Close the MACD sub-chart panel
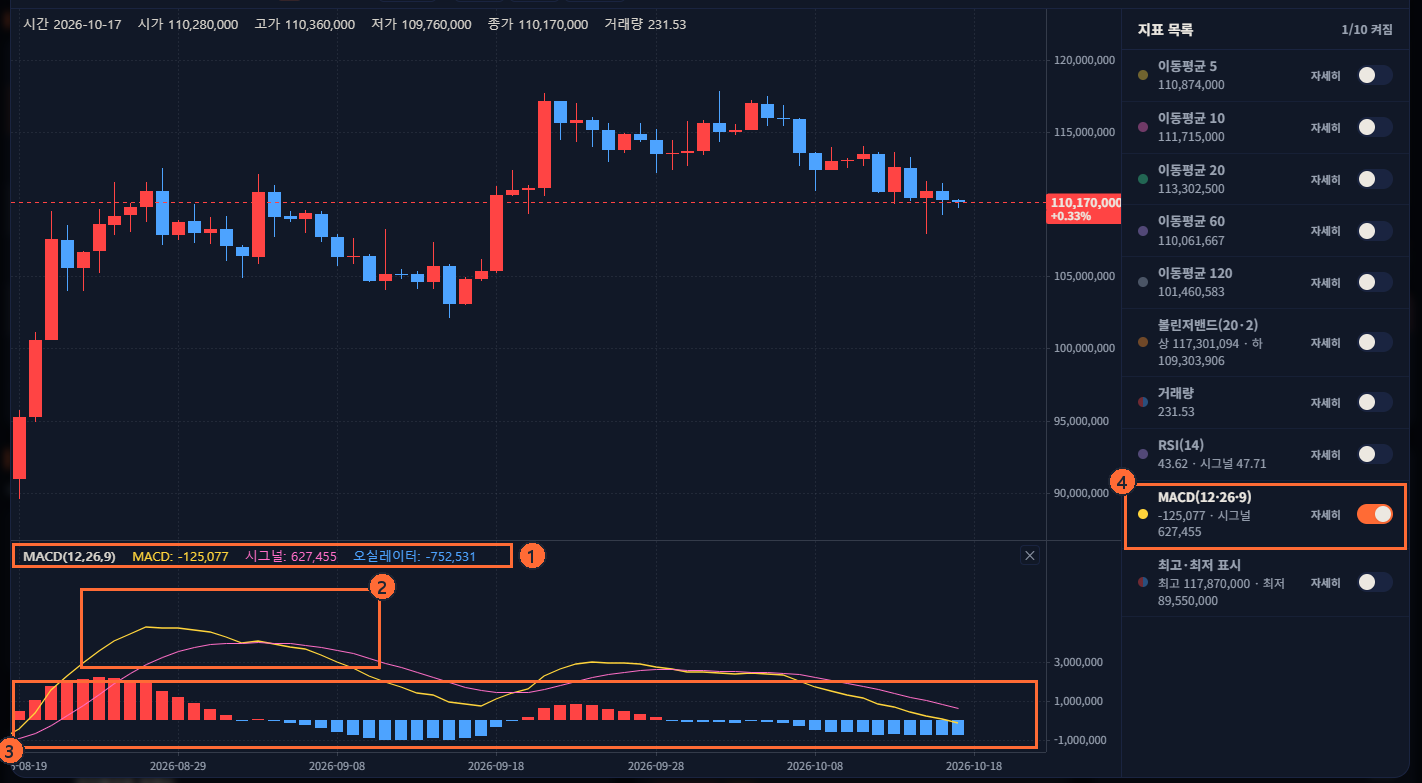The image size is (1422, 783). point(1030,556)
